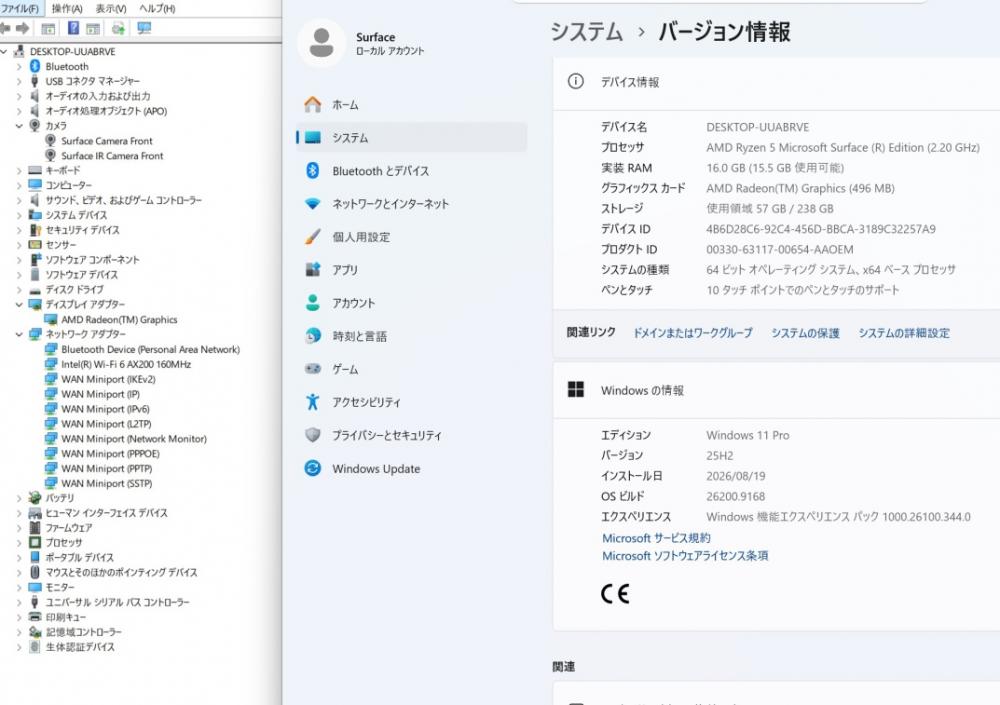Image resolution: width=1000 pixels, height=705 pixels.
Task: Open Windows Update settings page
Action: click(x=411, y=469)
